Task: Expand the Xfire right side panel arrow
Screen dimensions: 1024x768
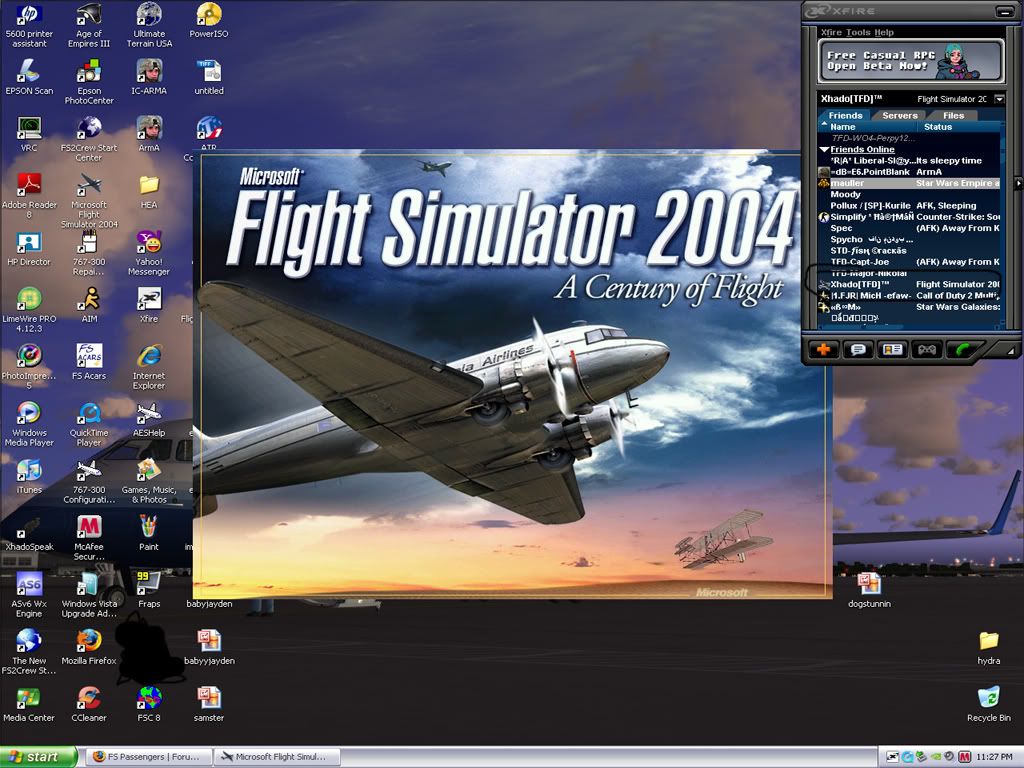Action: pyautogui.click(x=1017, y=184)
